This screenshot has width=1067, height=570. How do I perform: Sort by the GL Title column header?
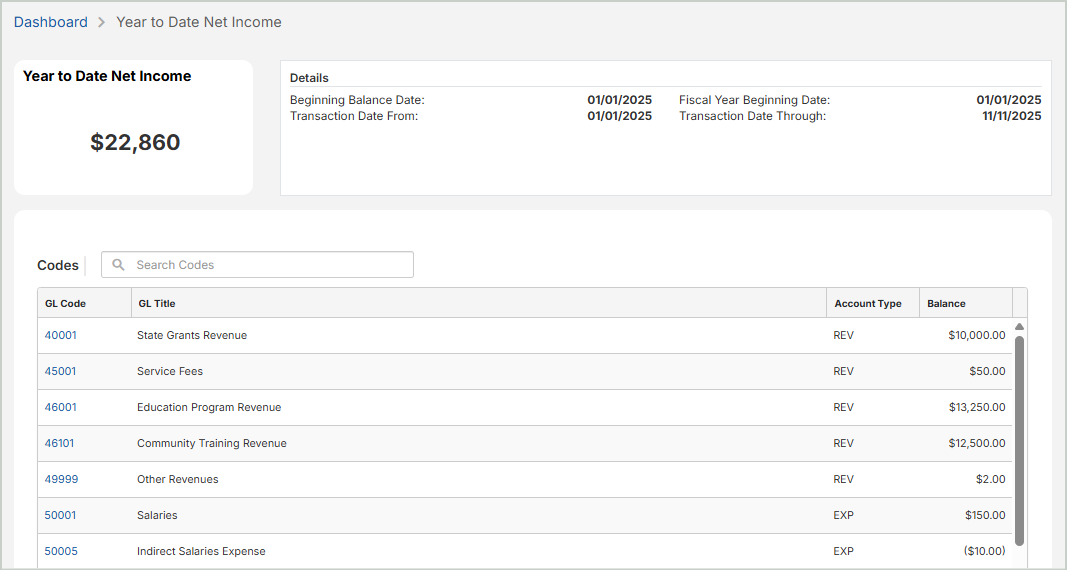(157, 303)
